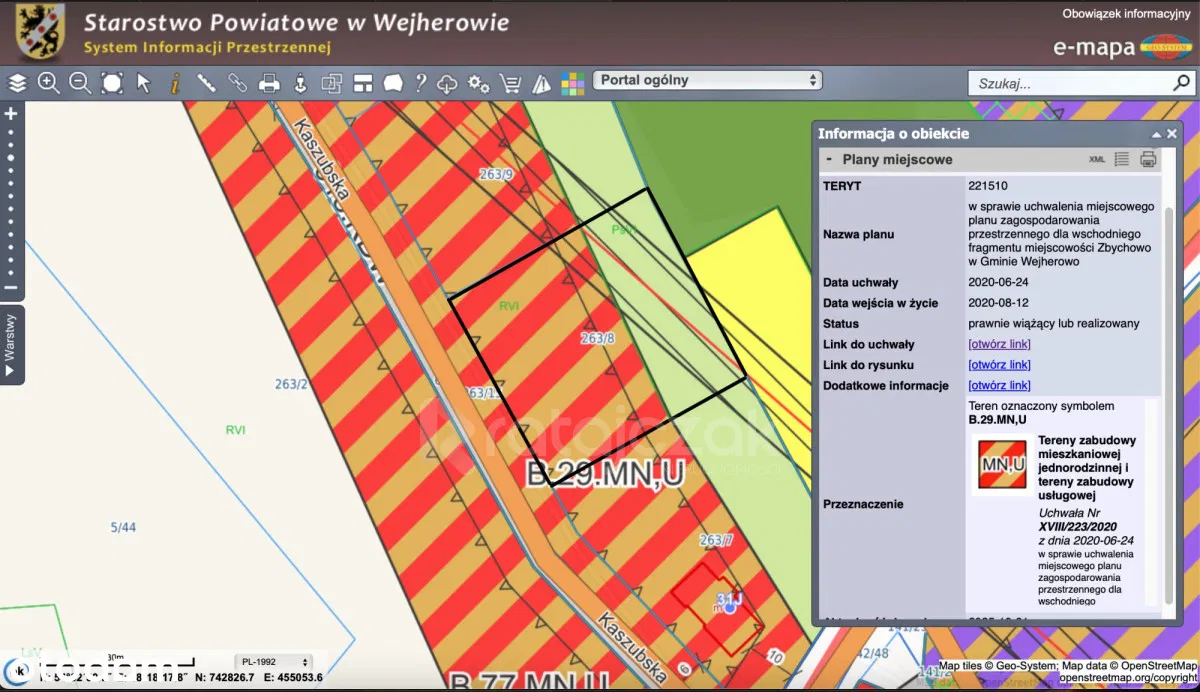
Task: Click the help question mark icon
Action: pyautogui.click(x=421, y=83)
